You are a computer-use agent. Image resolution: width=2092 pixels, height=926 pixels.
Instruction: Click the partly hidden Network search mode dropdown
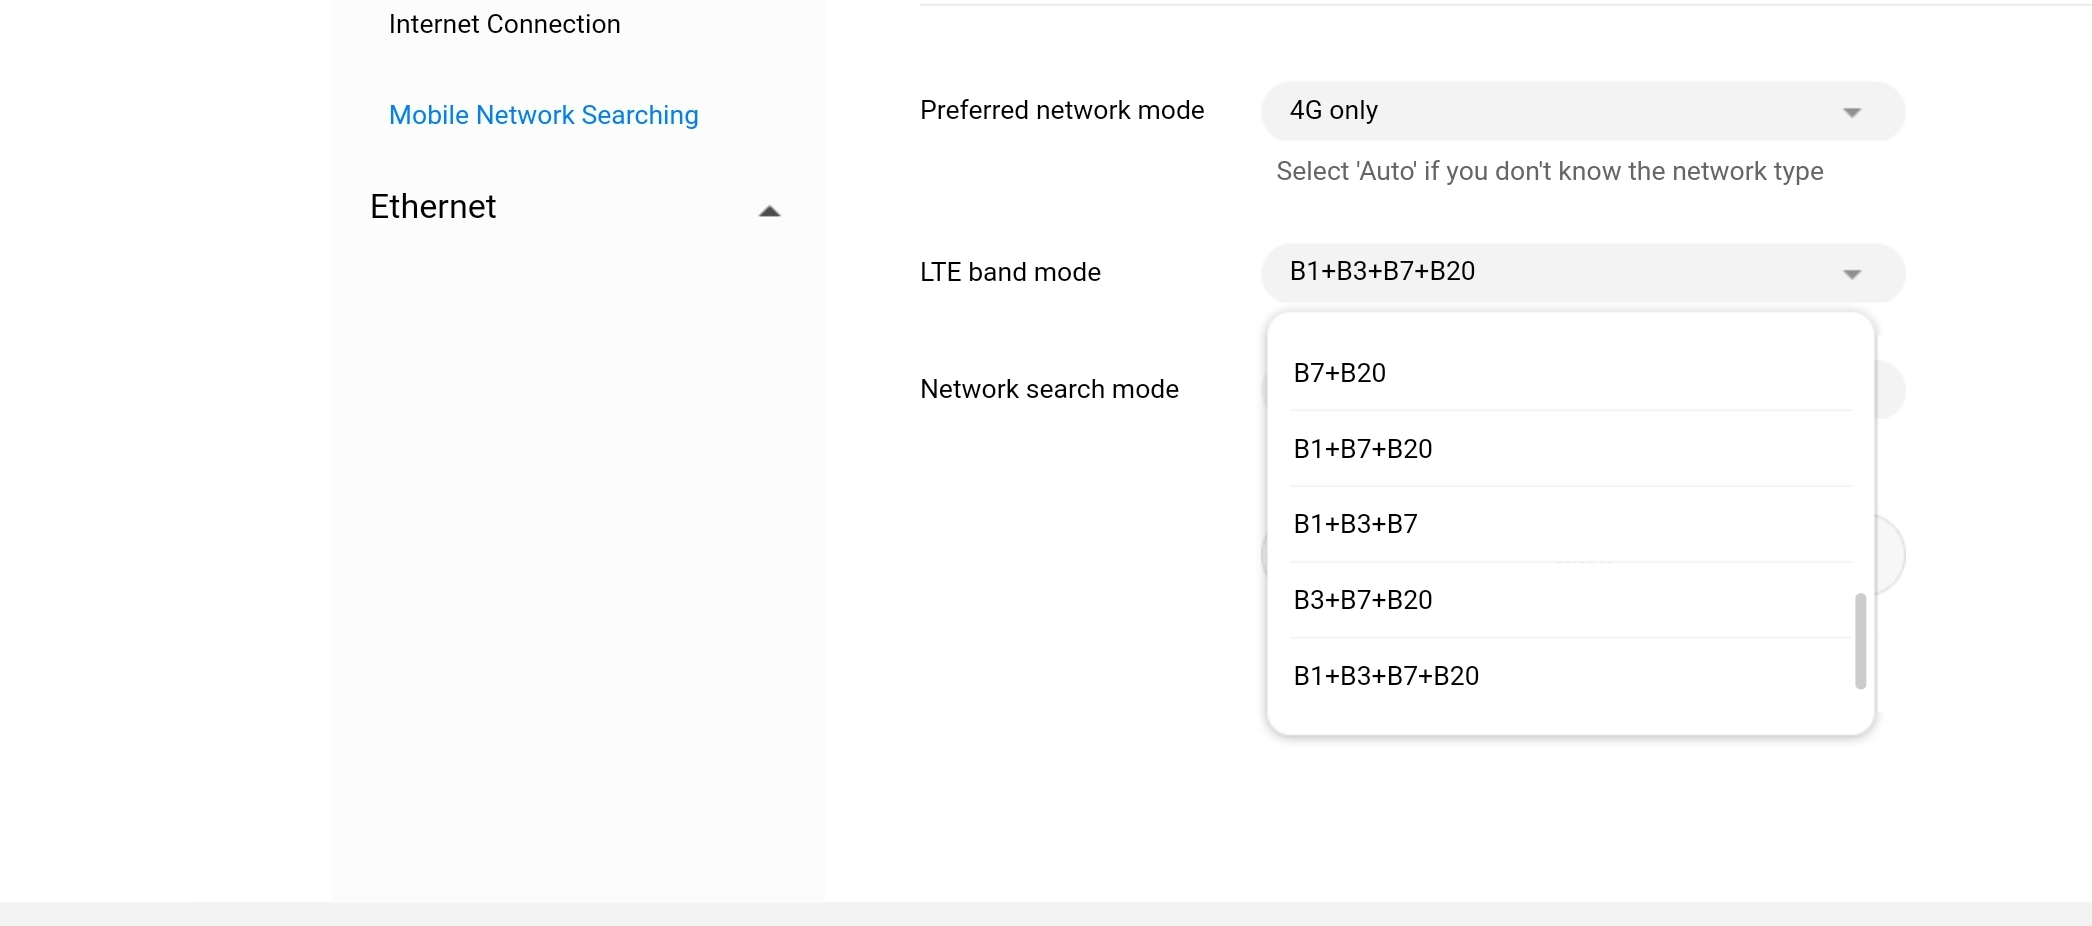[1890, 389]
